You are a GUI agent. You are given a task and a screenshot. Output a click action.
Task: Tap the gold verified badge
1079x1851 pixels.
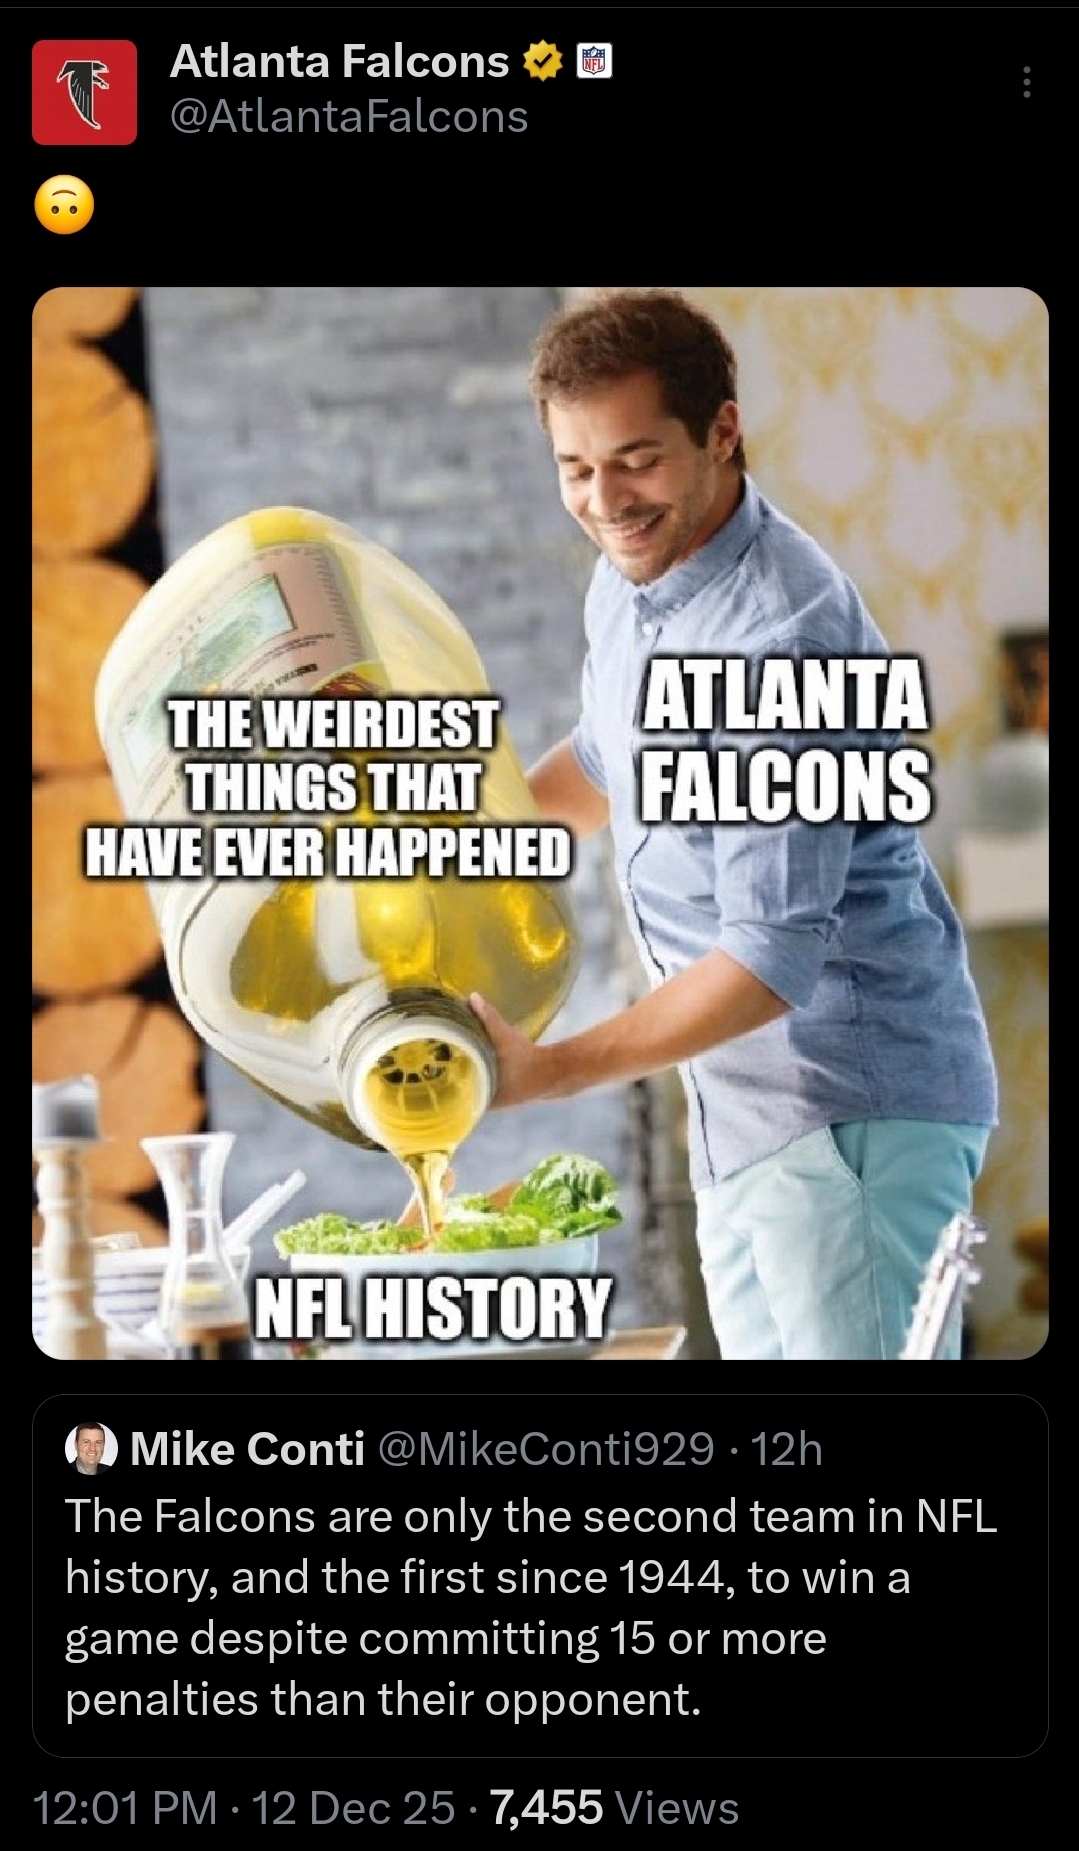click(541, 62)
